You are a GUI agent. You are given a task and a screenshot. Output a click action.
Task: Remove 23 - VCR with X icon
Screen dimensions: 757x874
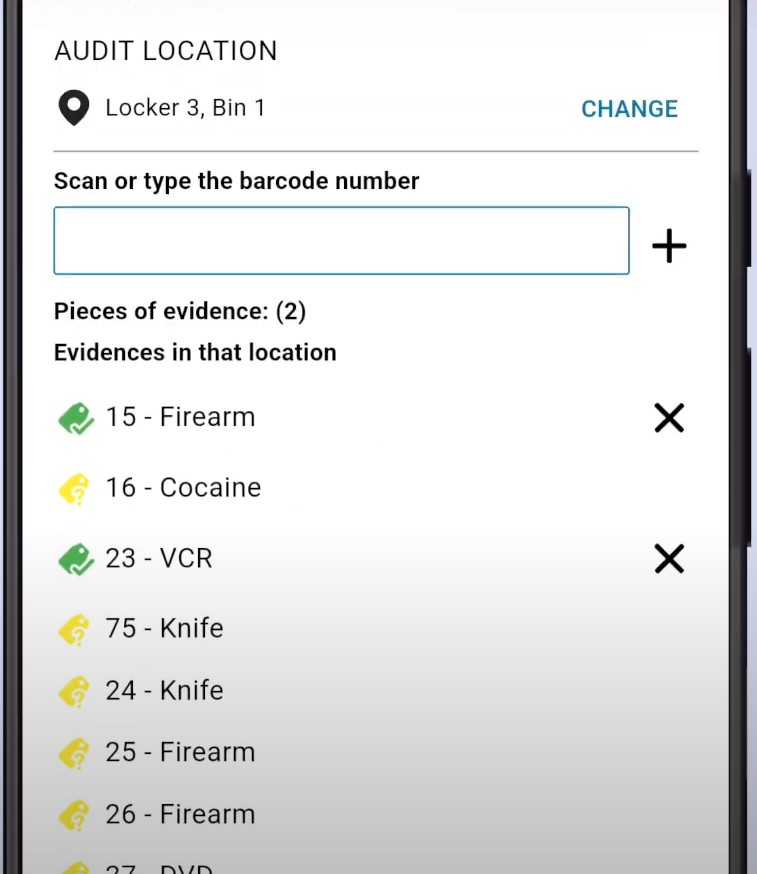pos(669,559)
